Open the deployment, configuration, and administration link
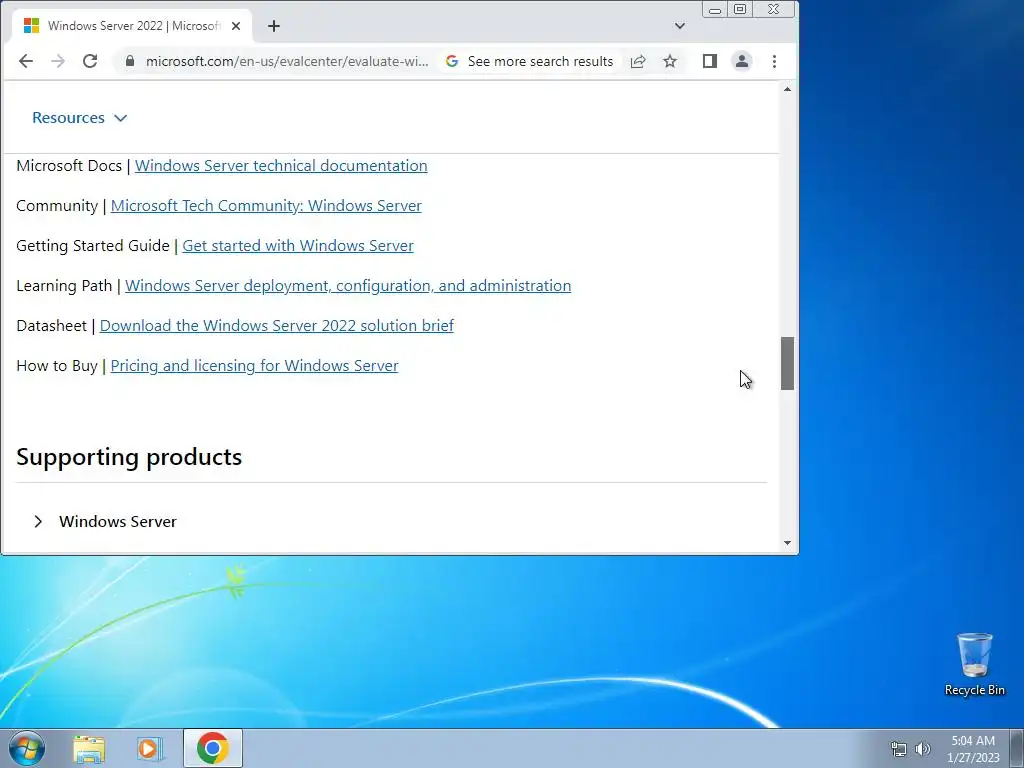Screen dimensions: 1024x768 click(x=348, y=285)
